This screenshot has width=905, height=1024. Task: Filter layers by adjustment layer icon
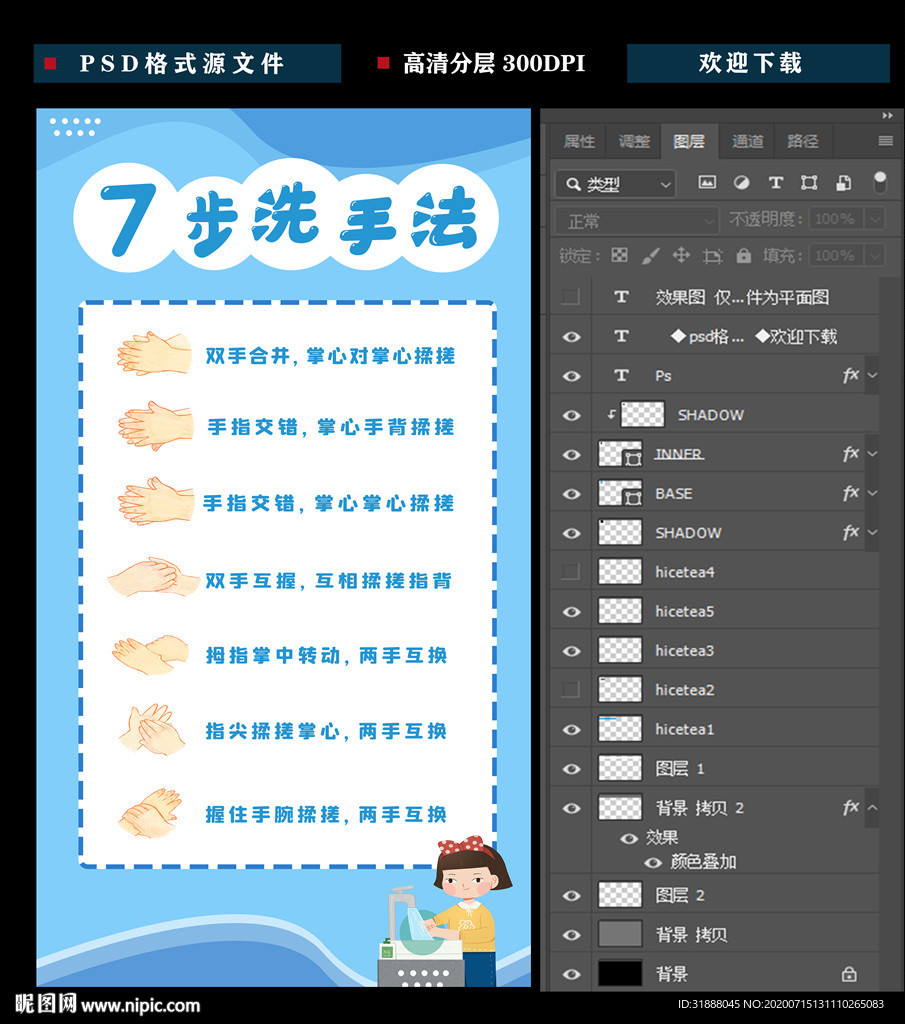741,183
